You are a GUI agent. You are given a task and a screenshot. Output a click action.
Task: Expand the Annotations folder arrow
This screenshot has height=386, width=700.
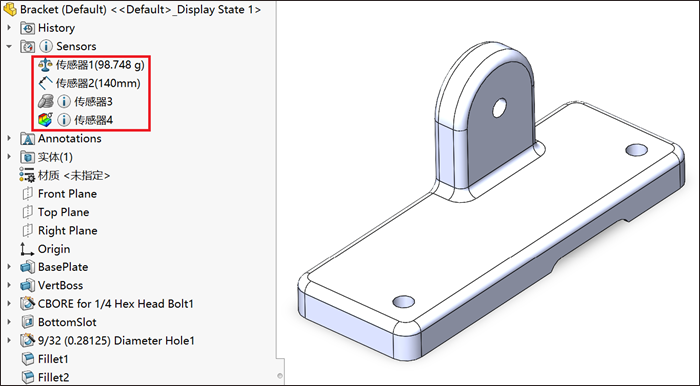[9, 138]
